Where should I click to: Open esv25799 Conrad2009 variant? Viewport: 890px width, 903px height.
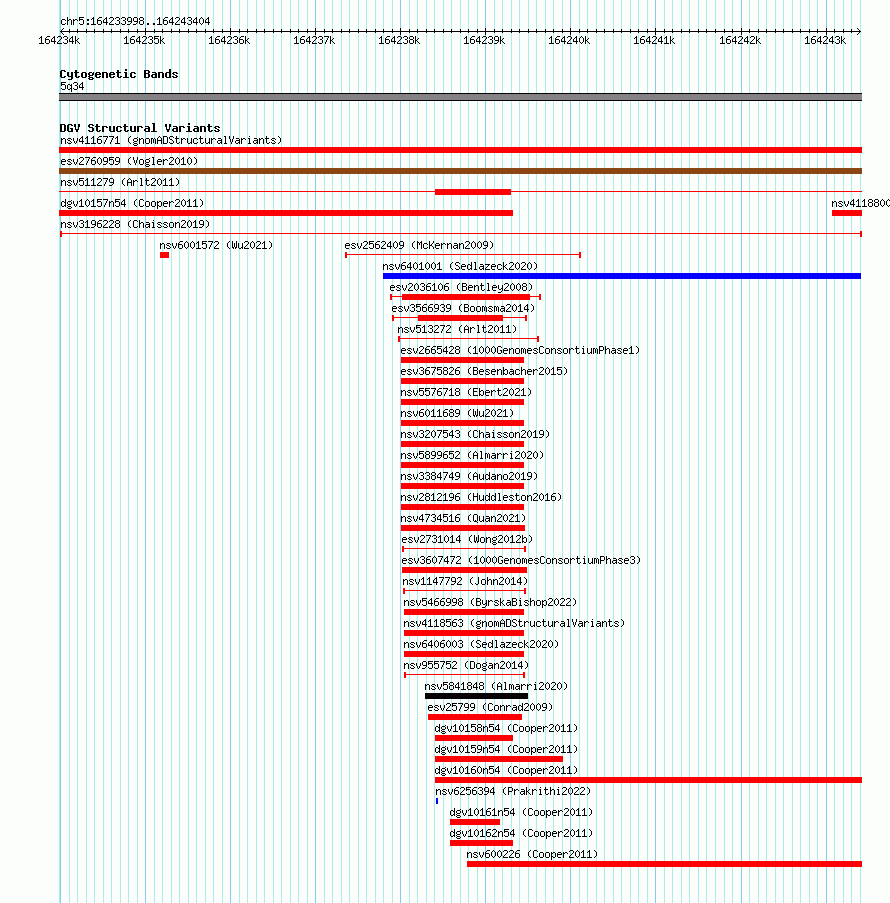pyautogui.click(x=490, y=708)
